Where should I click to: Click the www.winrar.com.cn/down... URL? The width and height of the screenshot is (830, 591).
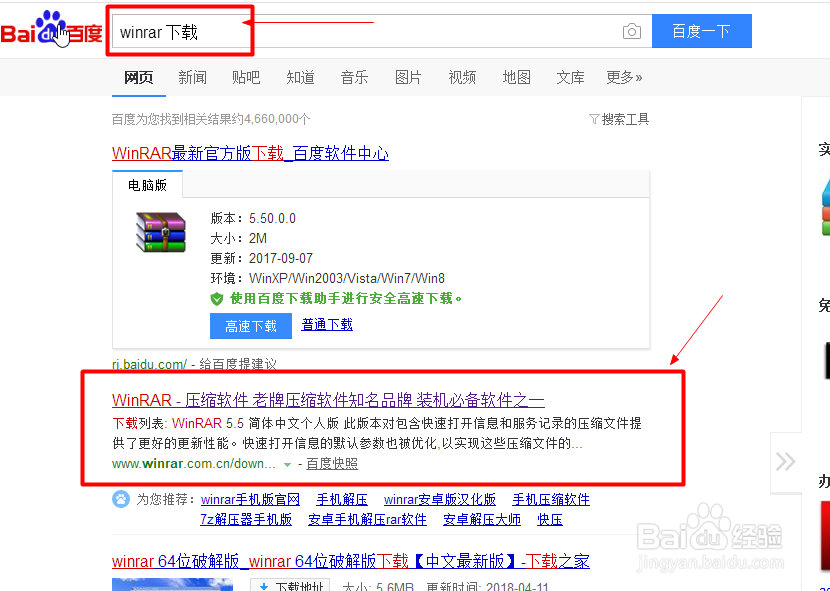[194, 464]
